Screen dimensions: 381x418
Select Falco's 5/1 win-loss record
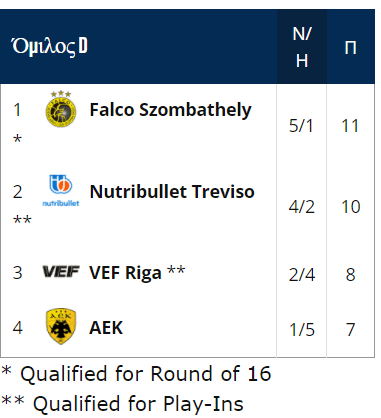point(301,126)
